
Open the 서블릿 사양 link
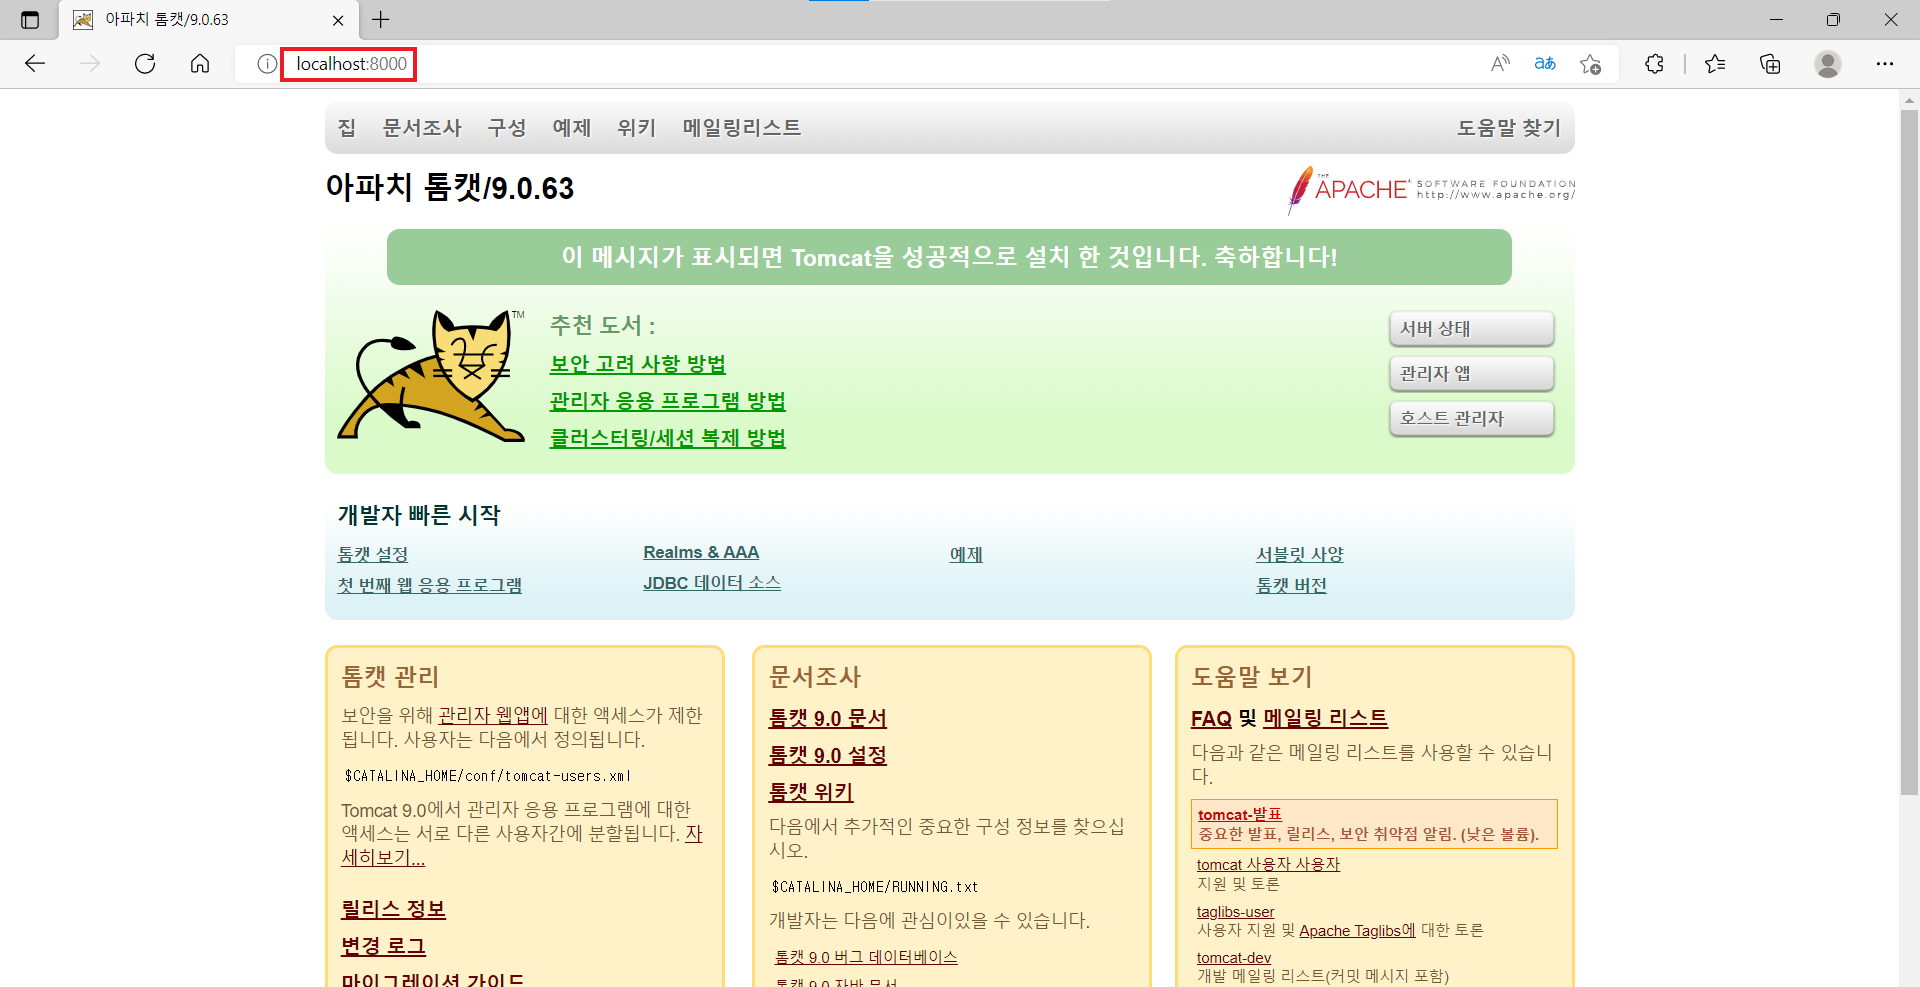click(1300, 554)
